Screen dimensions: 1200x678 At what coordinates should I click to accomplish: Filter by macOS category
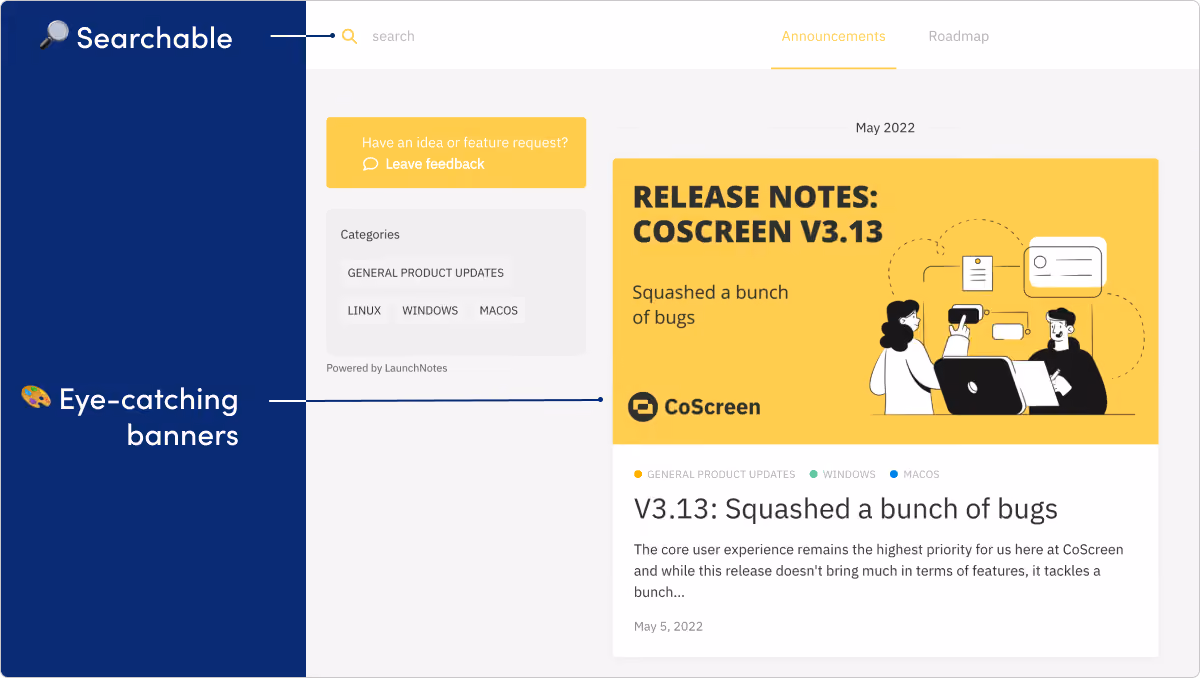click(499, 310)
